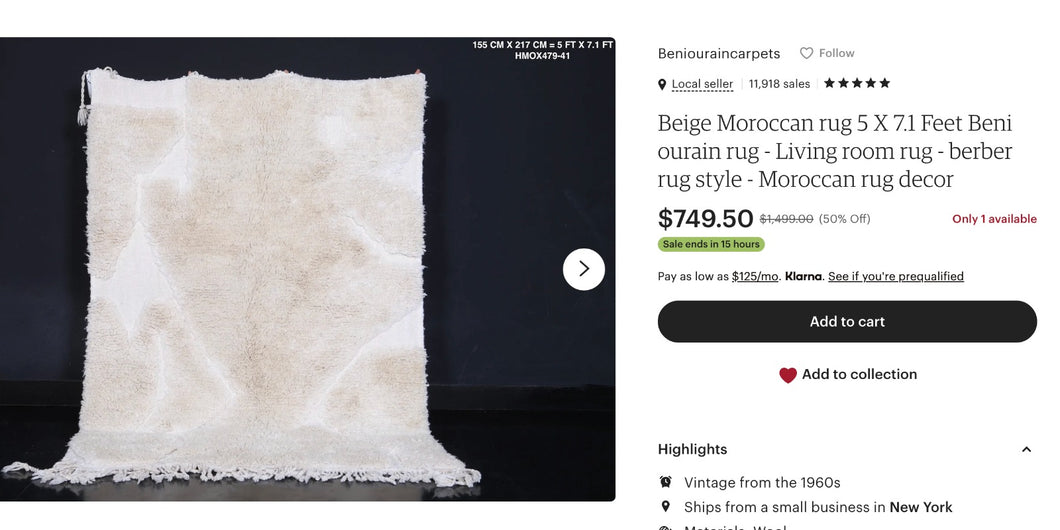
Task: Click See if you're prequalified
Action: coord(895,276)
